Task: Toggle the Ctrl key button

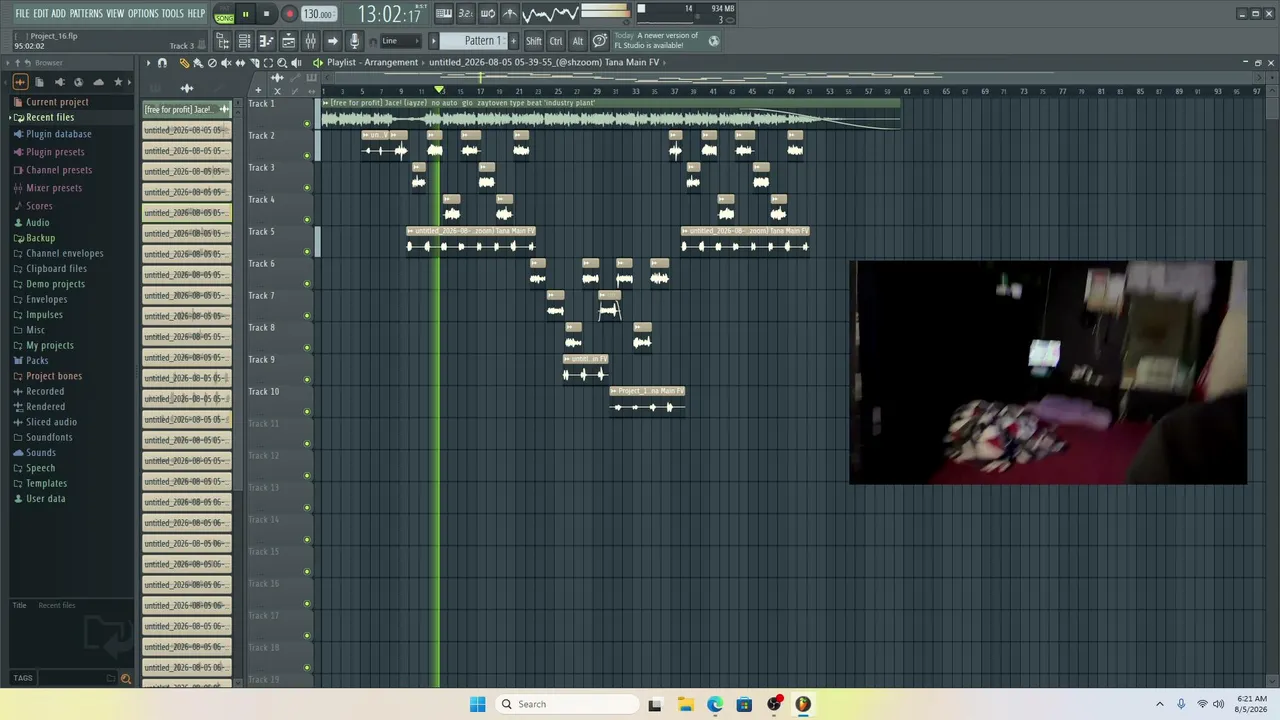Action: click(x=556, y=41)
